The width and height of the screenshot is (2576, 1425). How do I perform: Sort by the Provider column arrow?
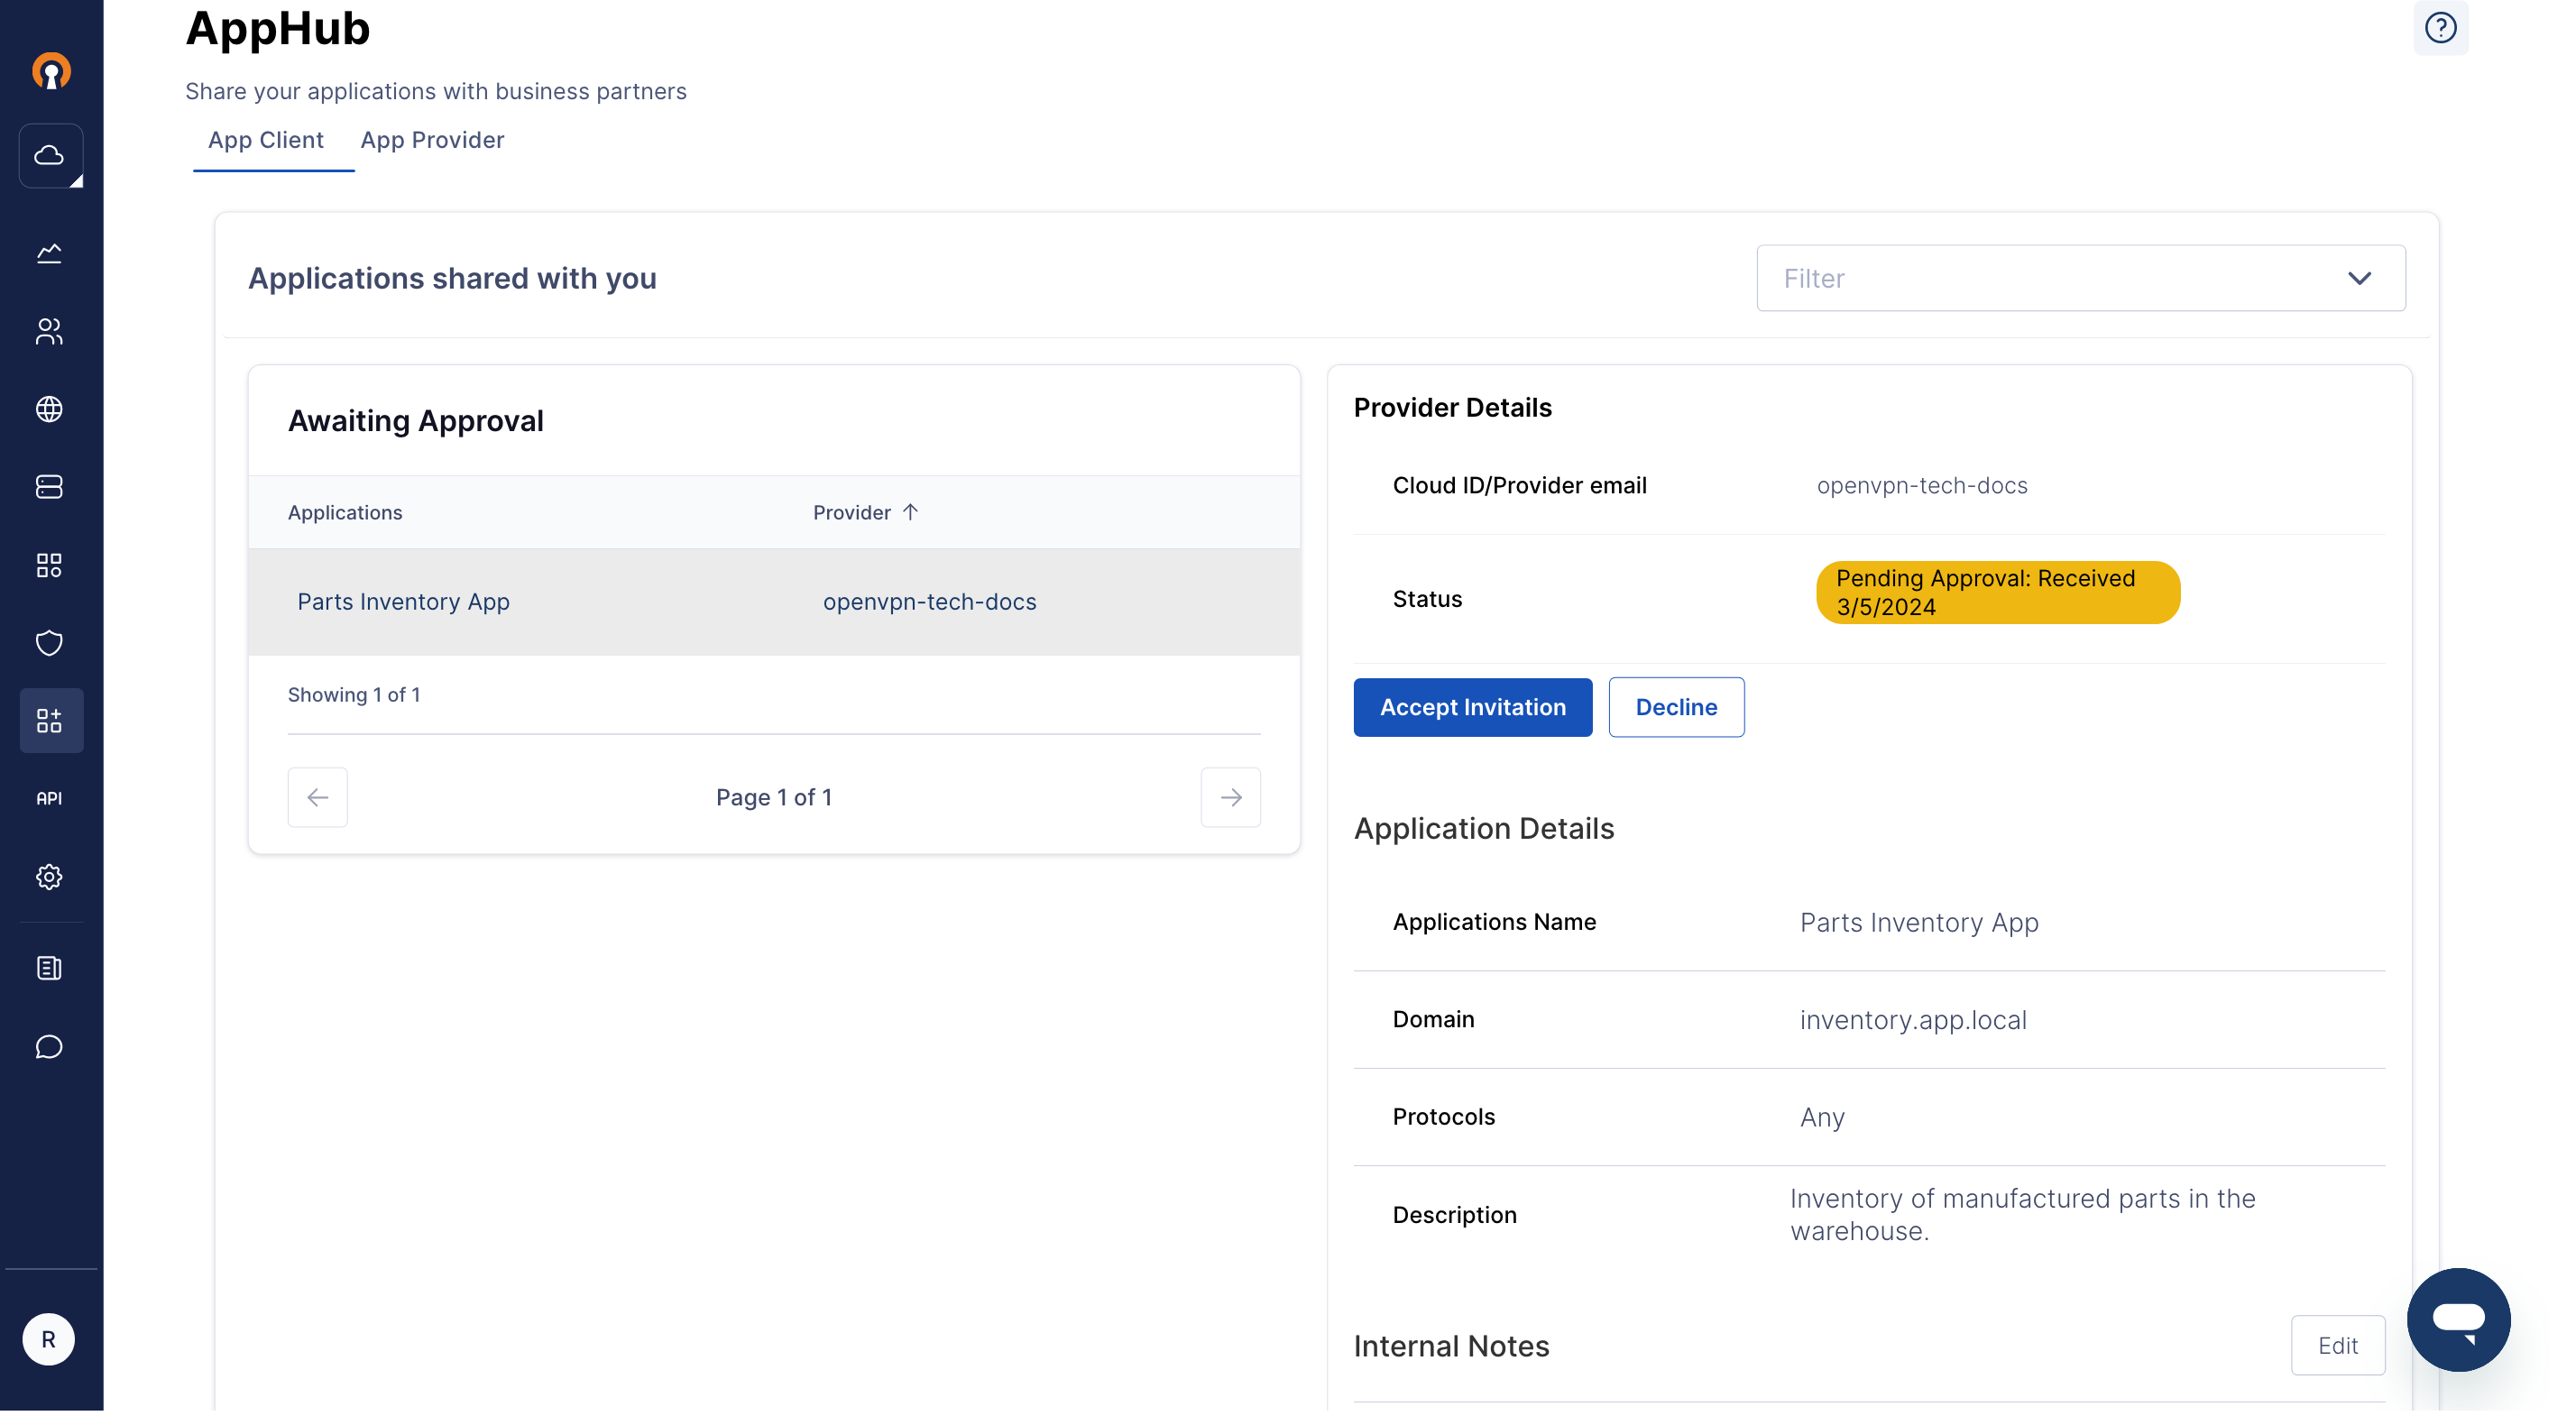point(909,512)
